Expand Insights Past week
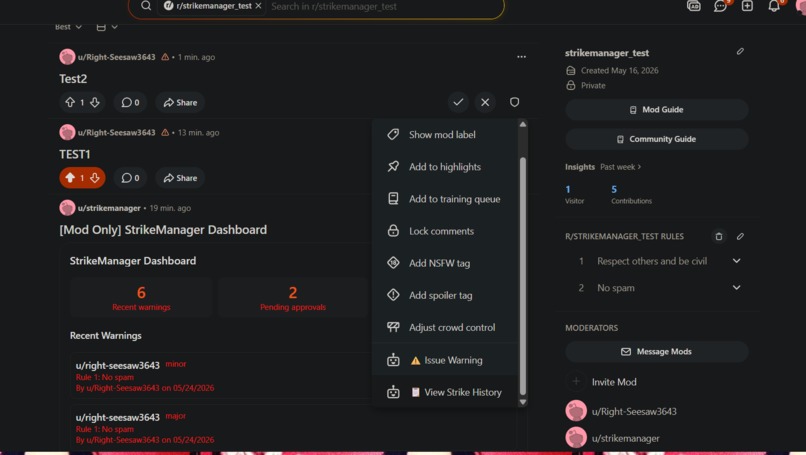806x455 pixels. coord(620,167)
